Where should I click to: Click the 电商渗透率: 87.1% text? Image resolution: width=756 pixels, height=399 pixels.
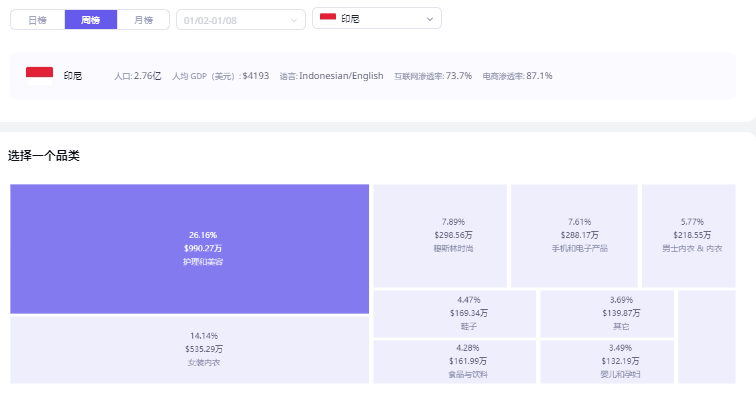click(517, 76)
